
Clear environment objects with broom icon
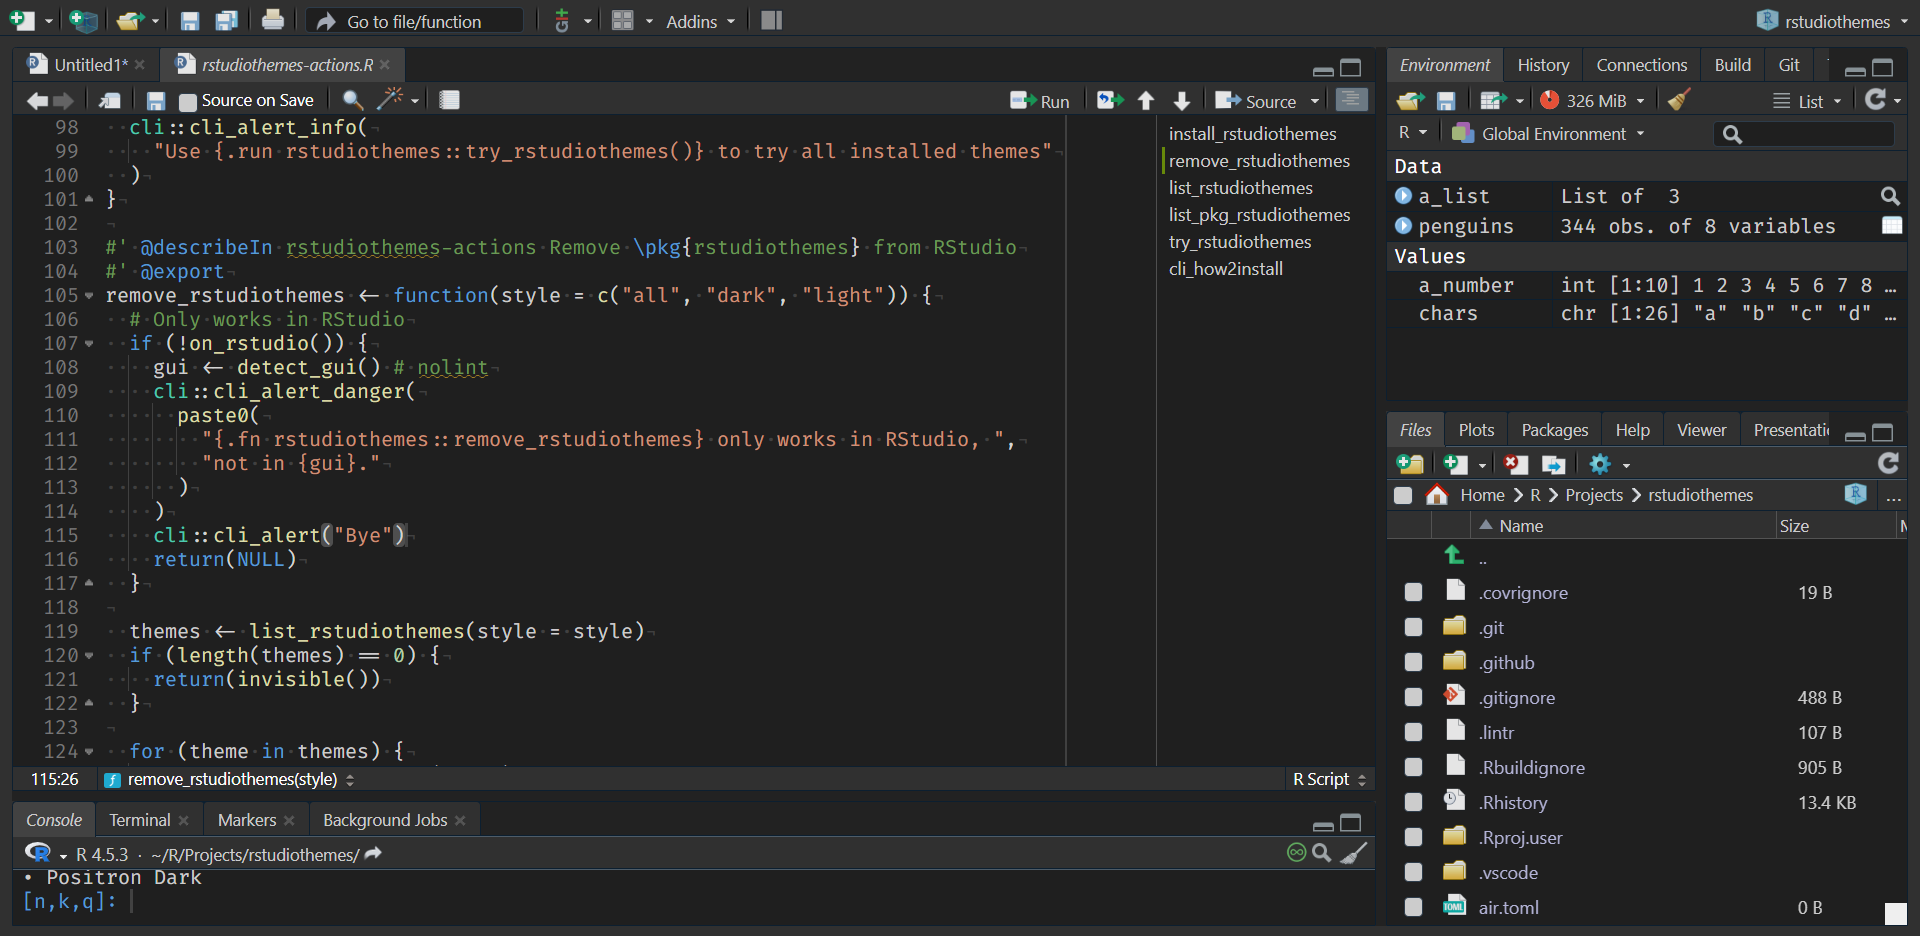click(1680, 100)
